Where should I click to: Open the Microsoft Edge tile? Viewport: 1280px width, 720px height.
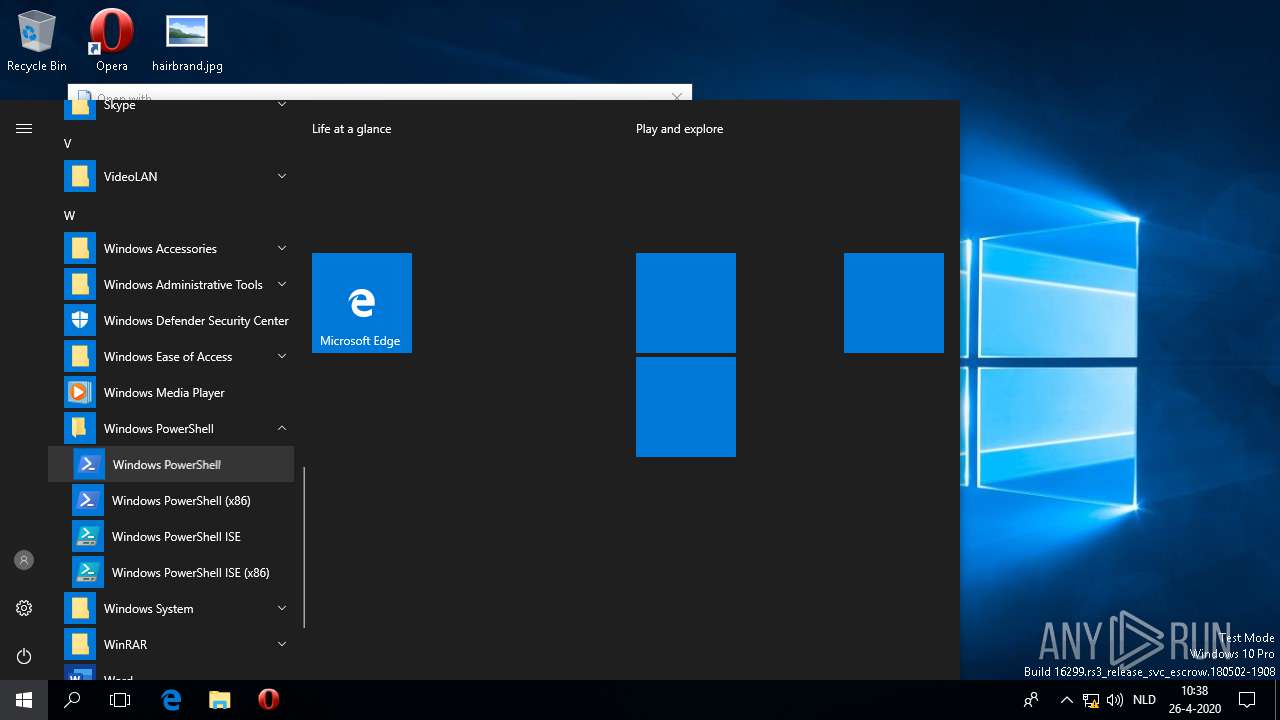click(x=362, y=303)
